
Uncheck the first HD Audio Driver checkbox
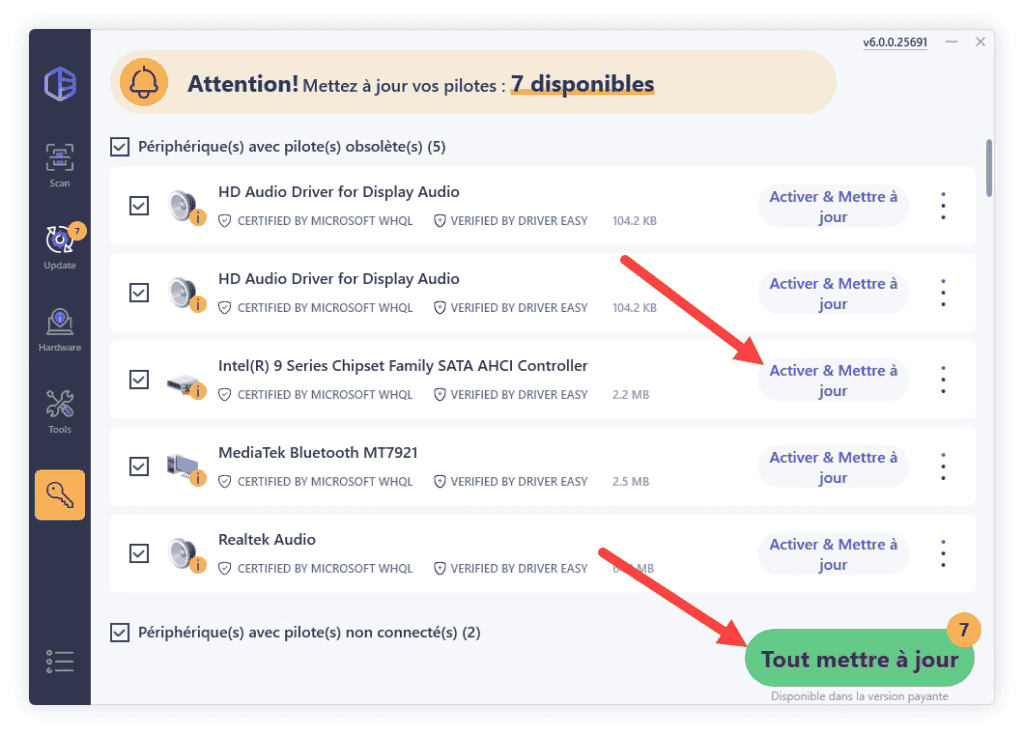tap(139, 206)
